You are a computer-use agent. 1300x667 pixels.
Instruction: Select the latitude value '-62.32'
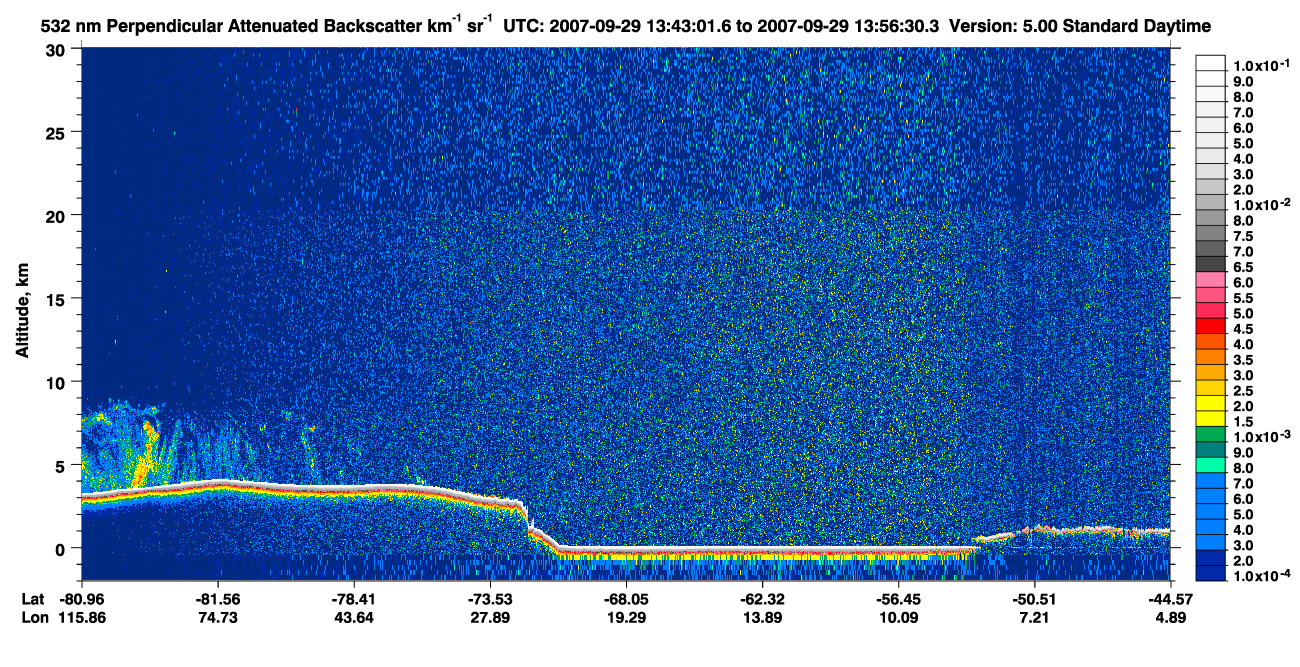tap(762, 599)
